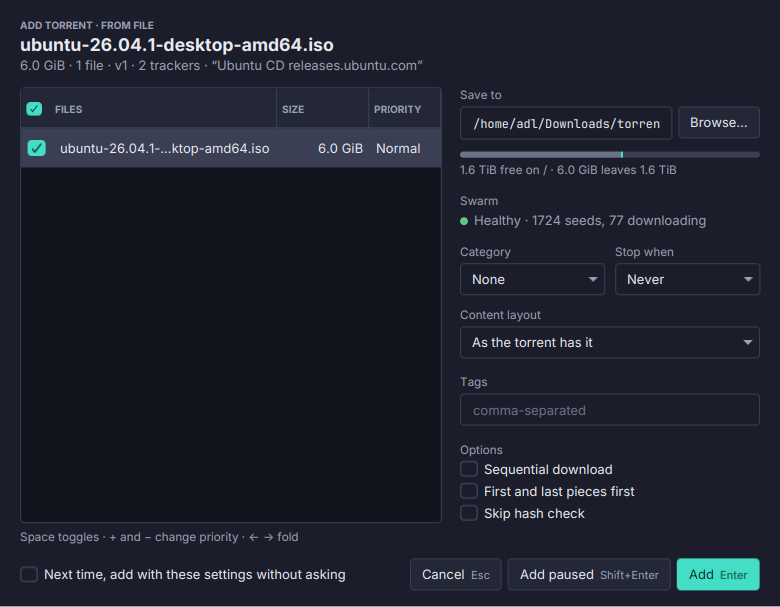Image resolution: width=780 pixels, height=607 pixels.
Task: Click the torrent summary line with 2 trackers
Action: tap(221, 66)
